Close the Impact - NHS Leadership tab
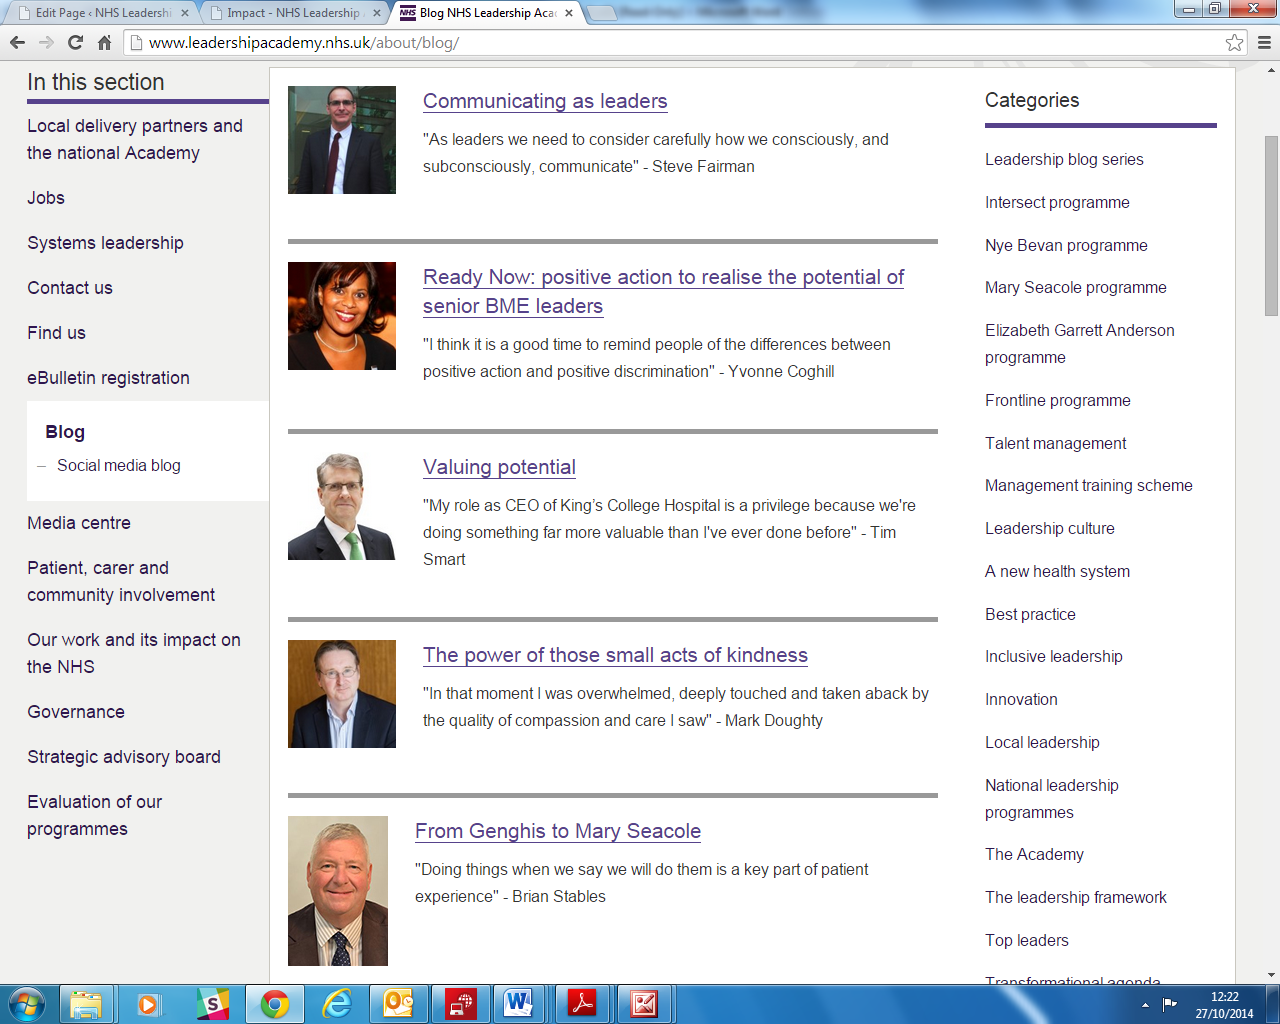1280x1024 pixels. pos(377,13)
